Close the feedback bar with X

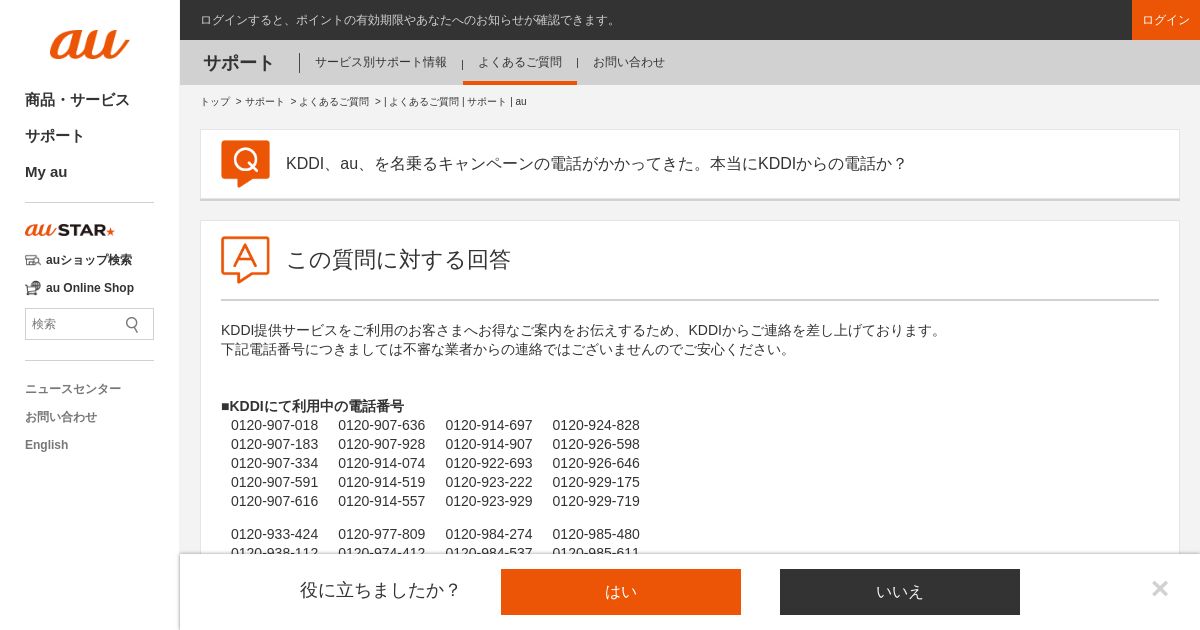[x=1160, y=588]
